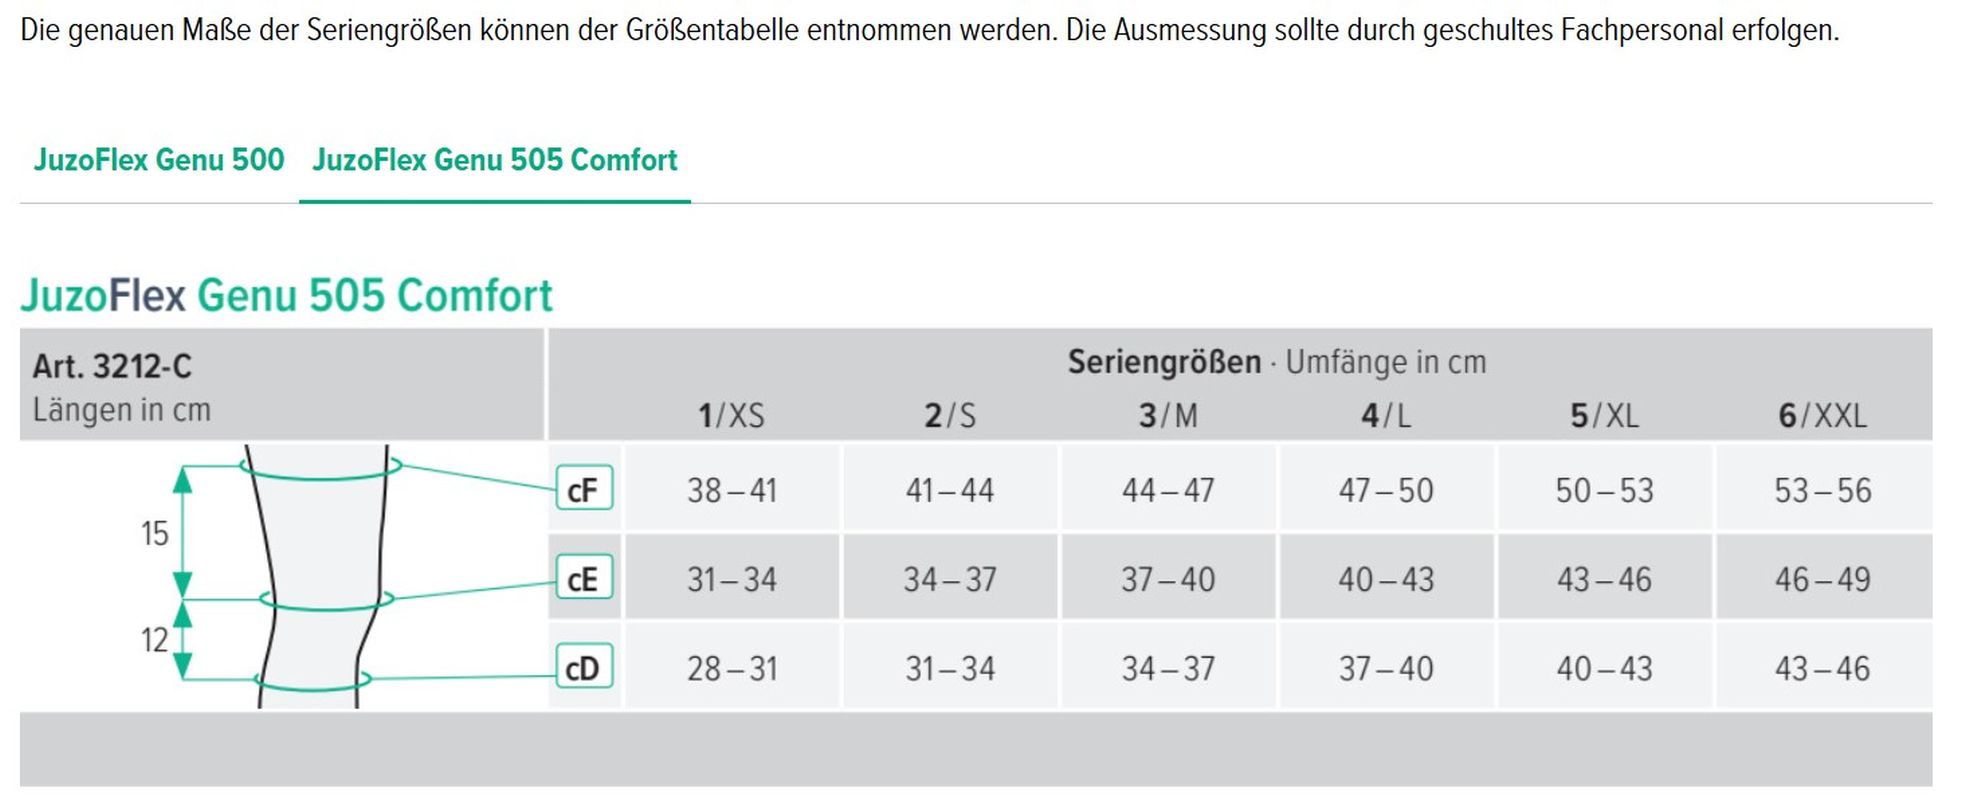This screenshot has height=800, width=1962.
Task: Click the cD measurement label icon
Action: tap(583, 668)
